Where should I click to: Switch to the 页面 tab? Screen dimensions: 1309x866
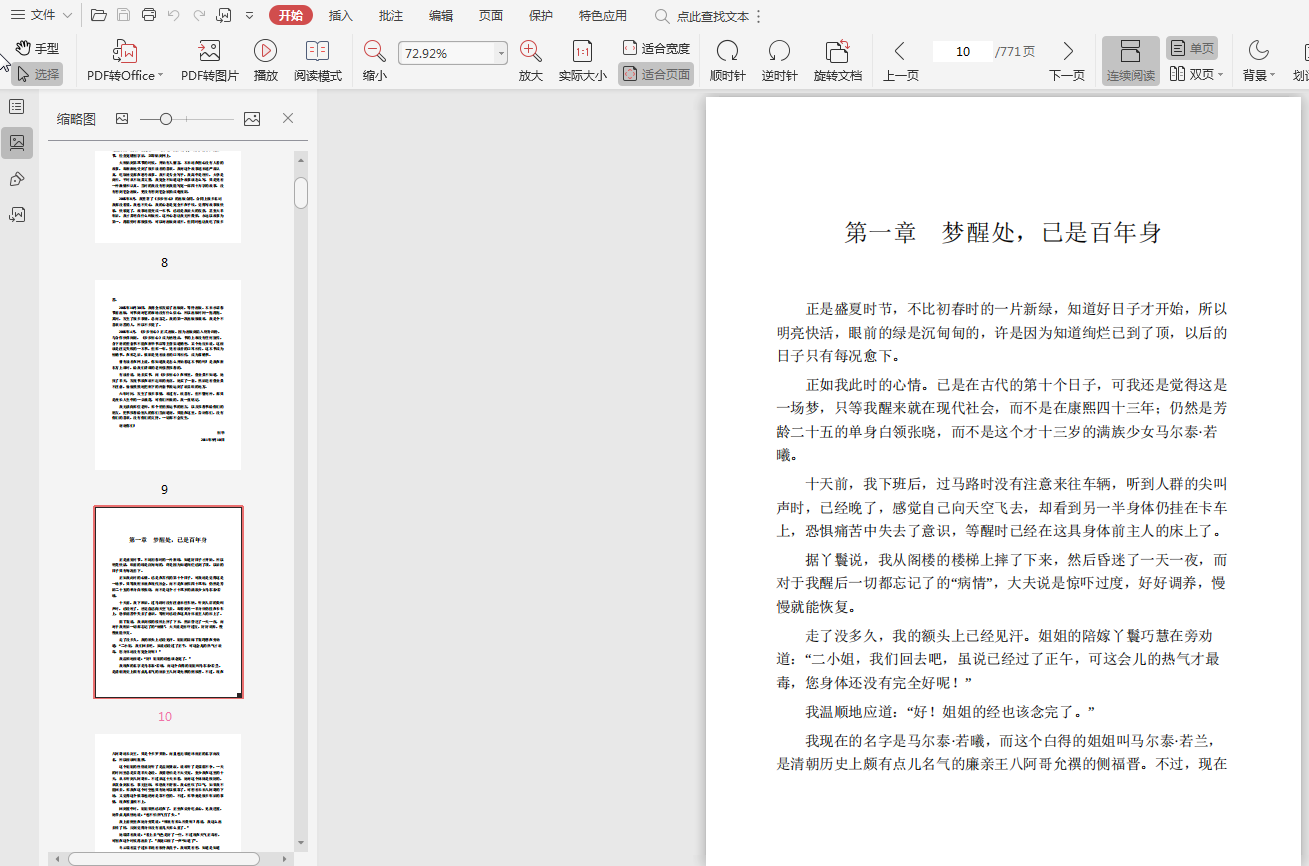click(x=491, y=15)
